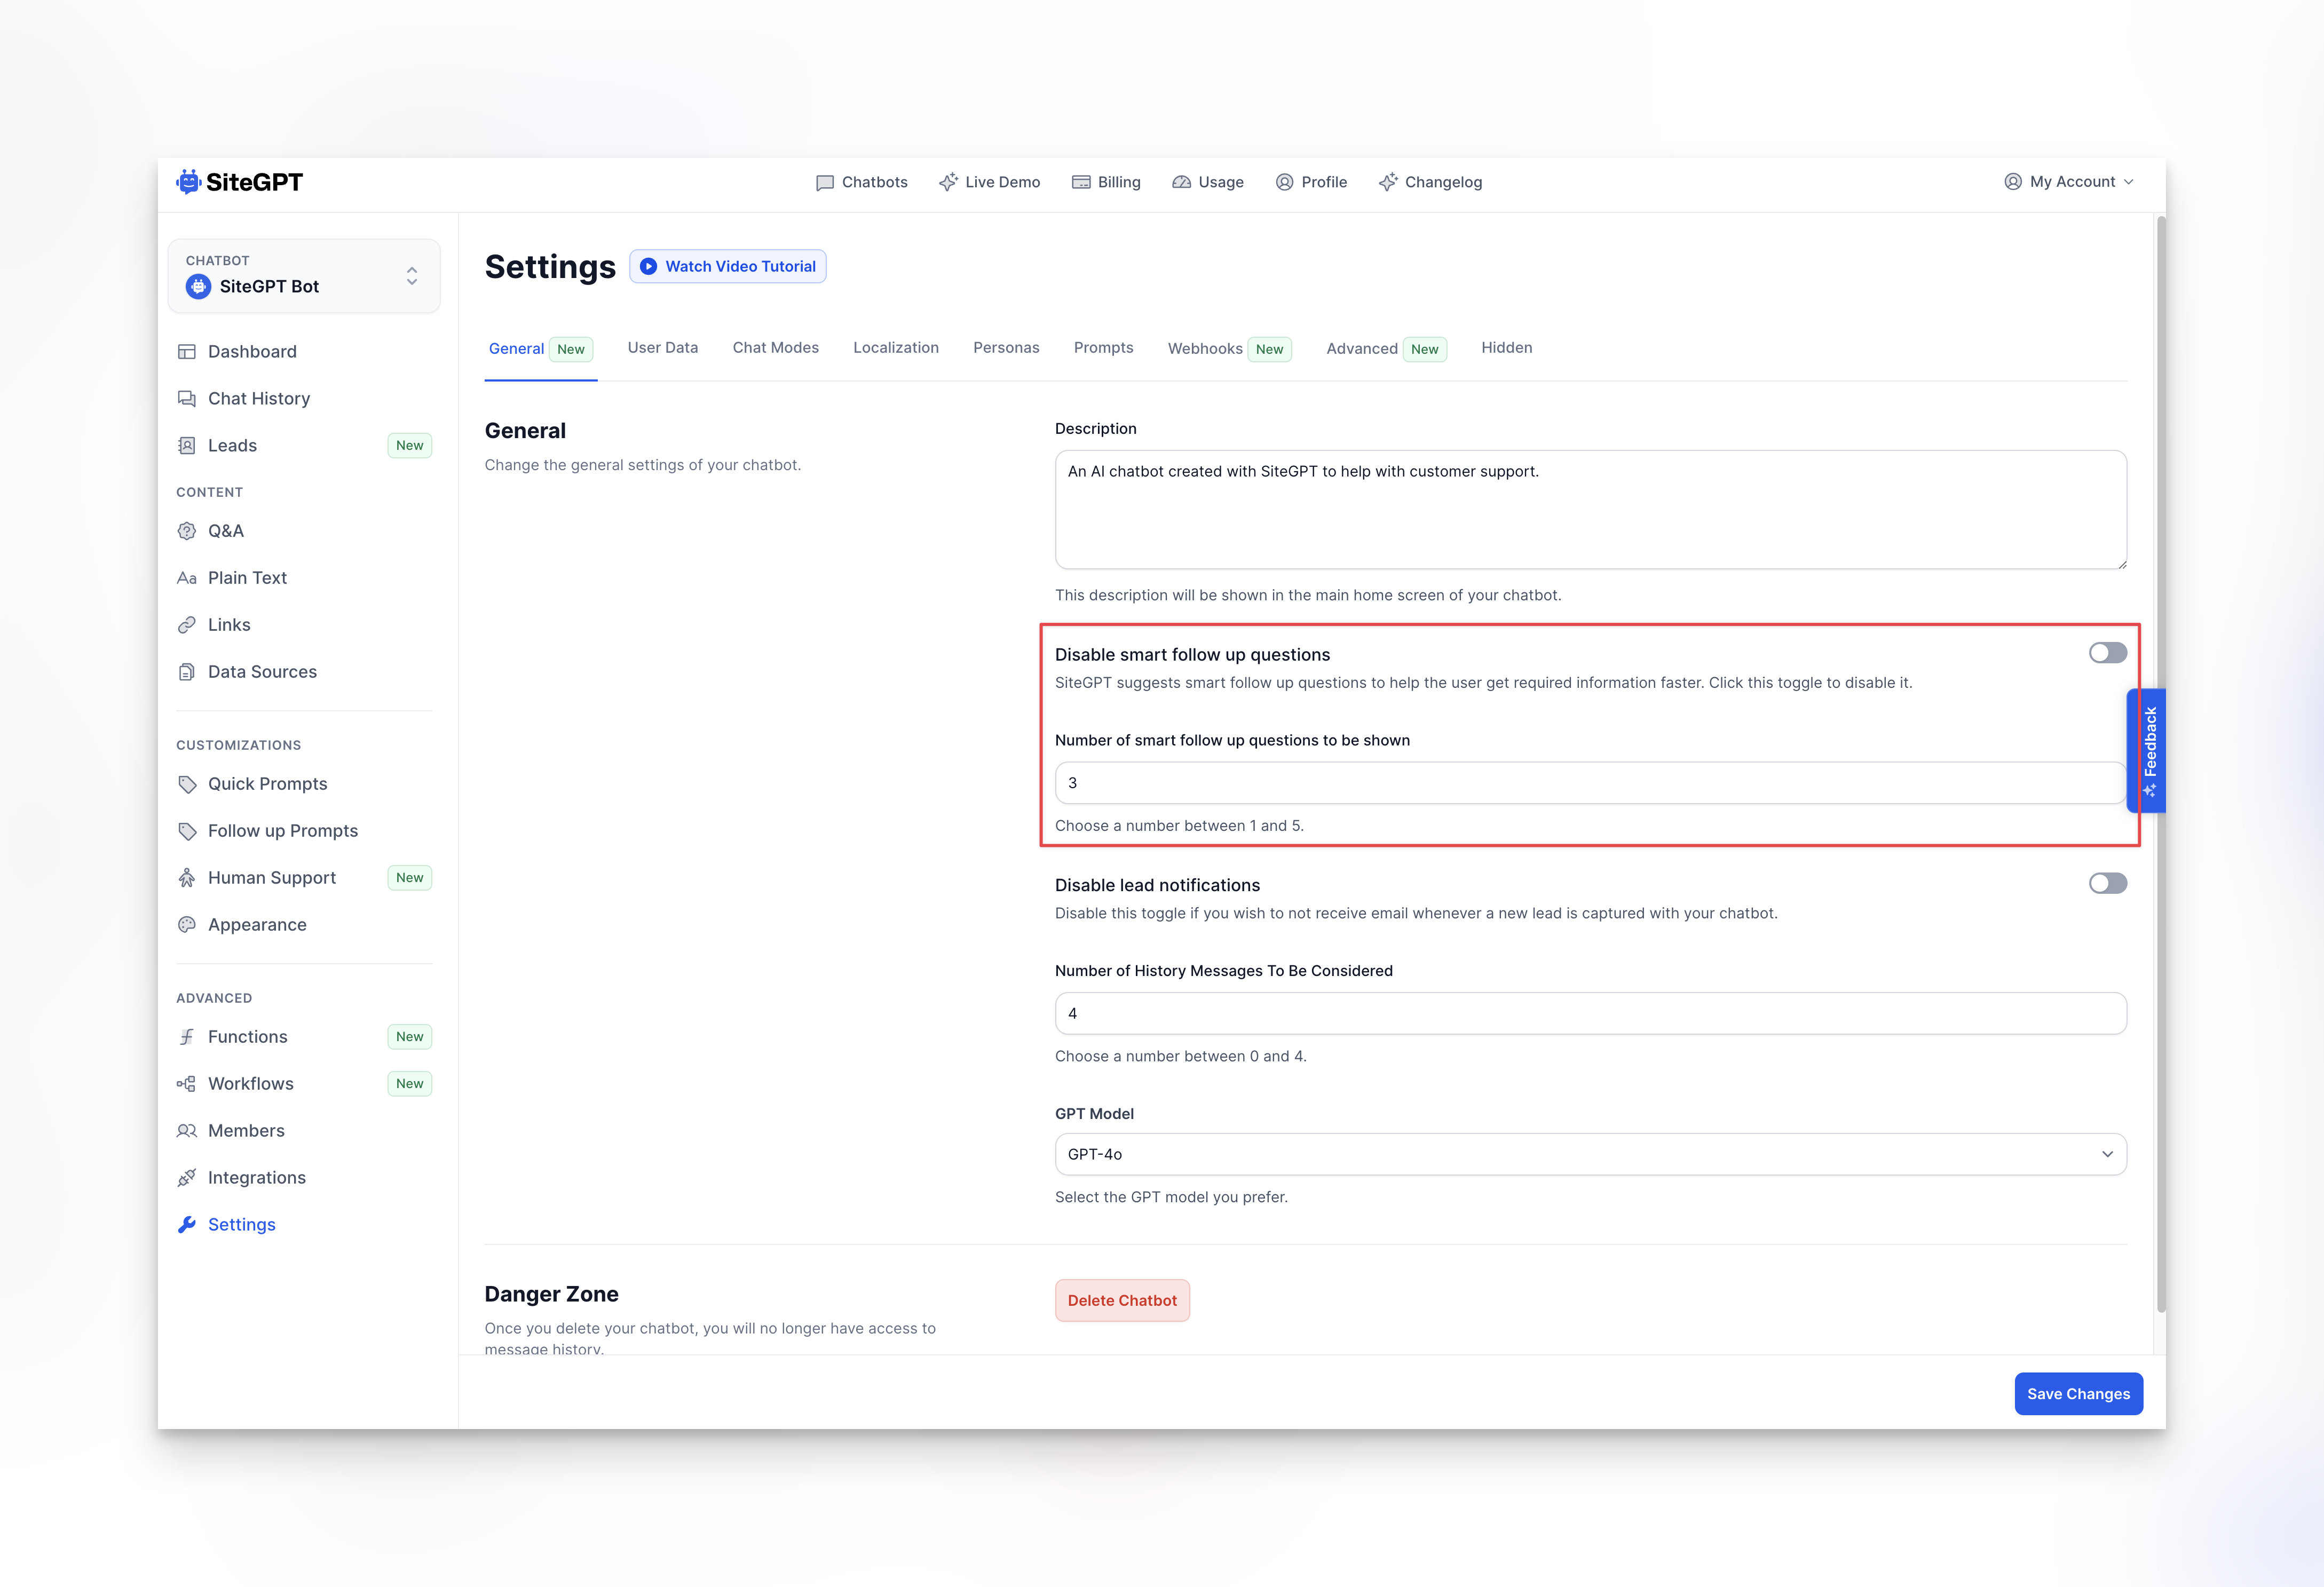This screenshot has height=1587, width=2324.
Task: Click the SiteGPT logo
Action: click(x=240, y=182)
